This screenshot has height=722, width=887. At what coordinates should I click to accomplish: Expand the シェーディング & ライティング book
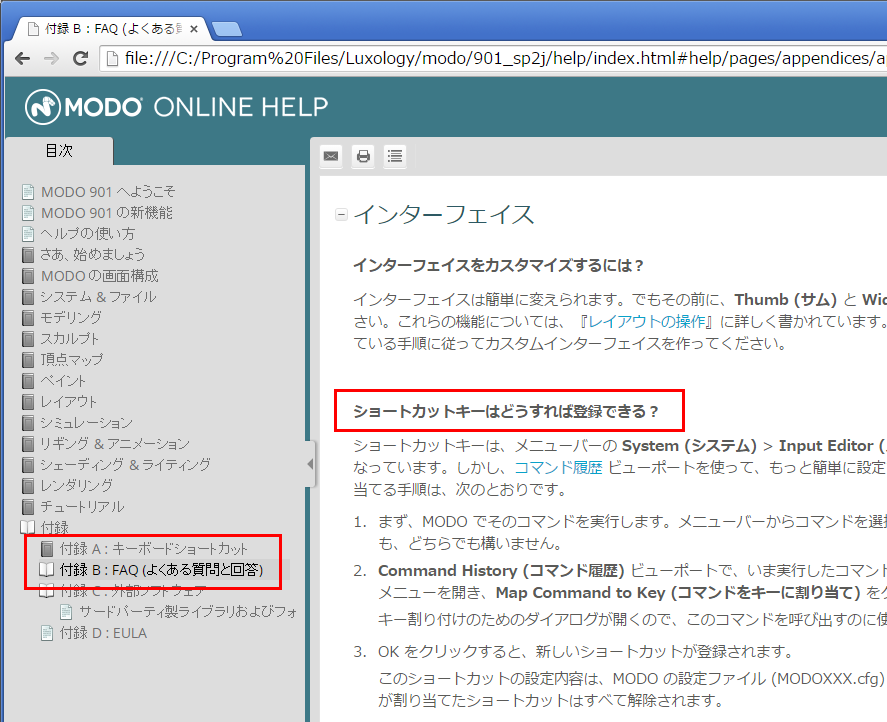[x=125, y=465]
